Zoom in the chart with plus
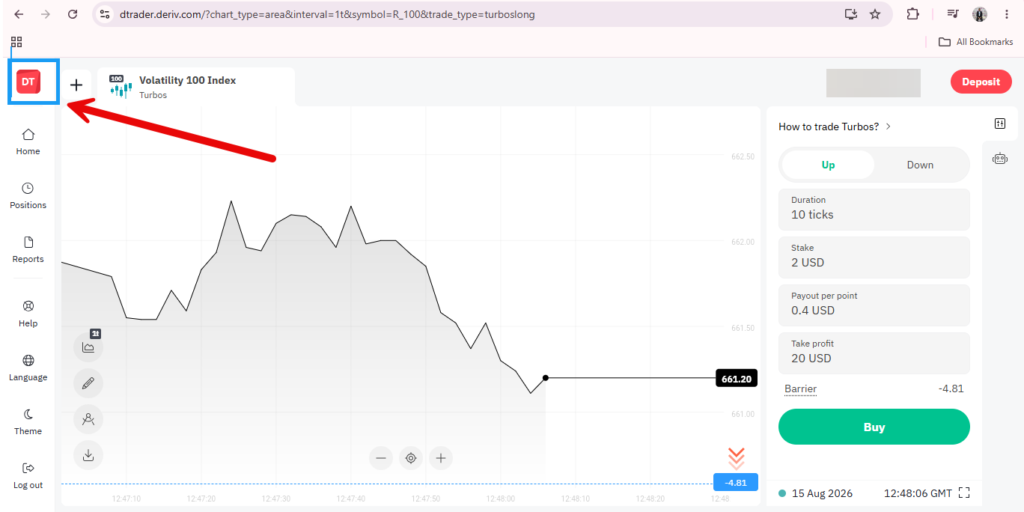The height and width of the screenshot is (512, 1024). [x=441, y=458]
